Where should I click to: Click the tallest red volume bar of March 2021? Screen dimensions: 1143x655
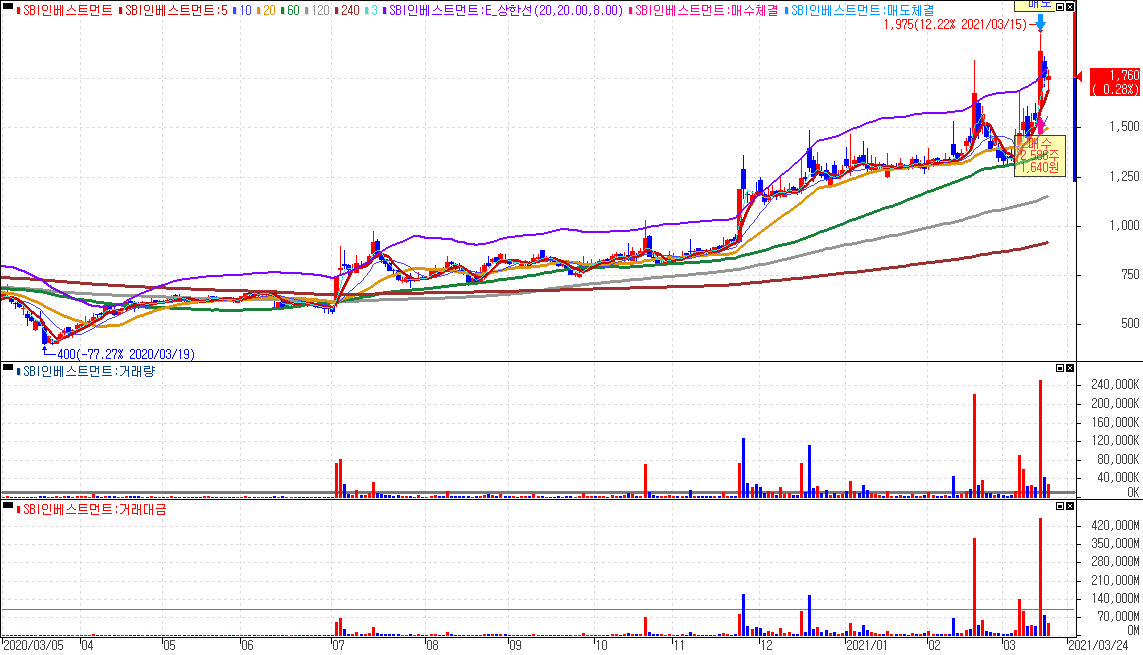tap(1040, 439)
